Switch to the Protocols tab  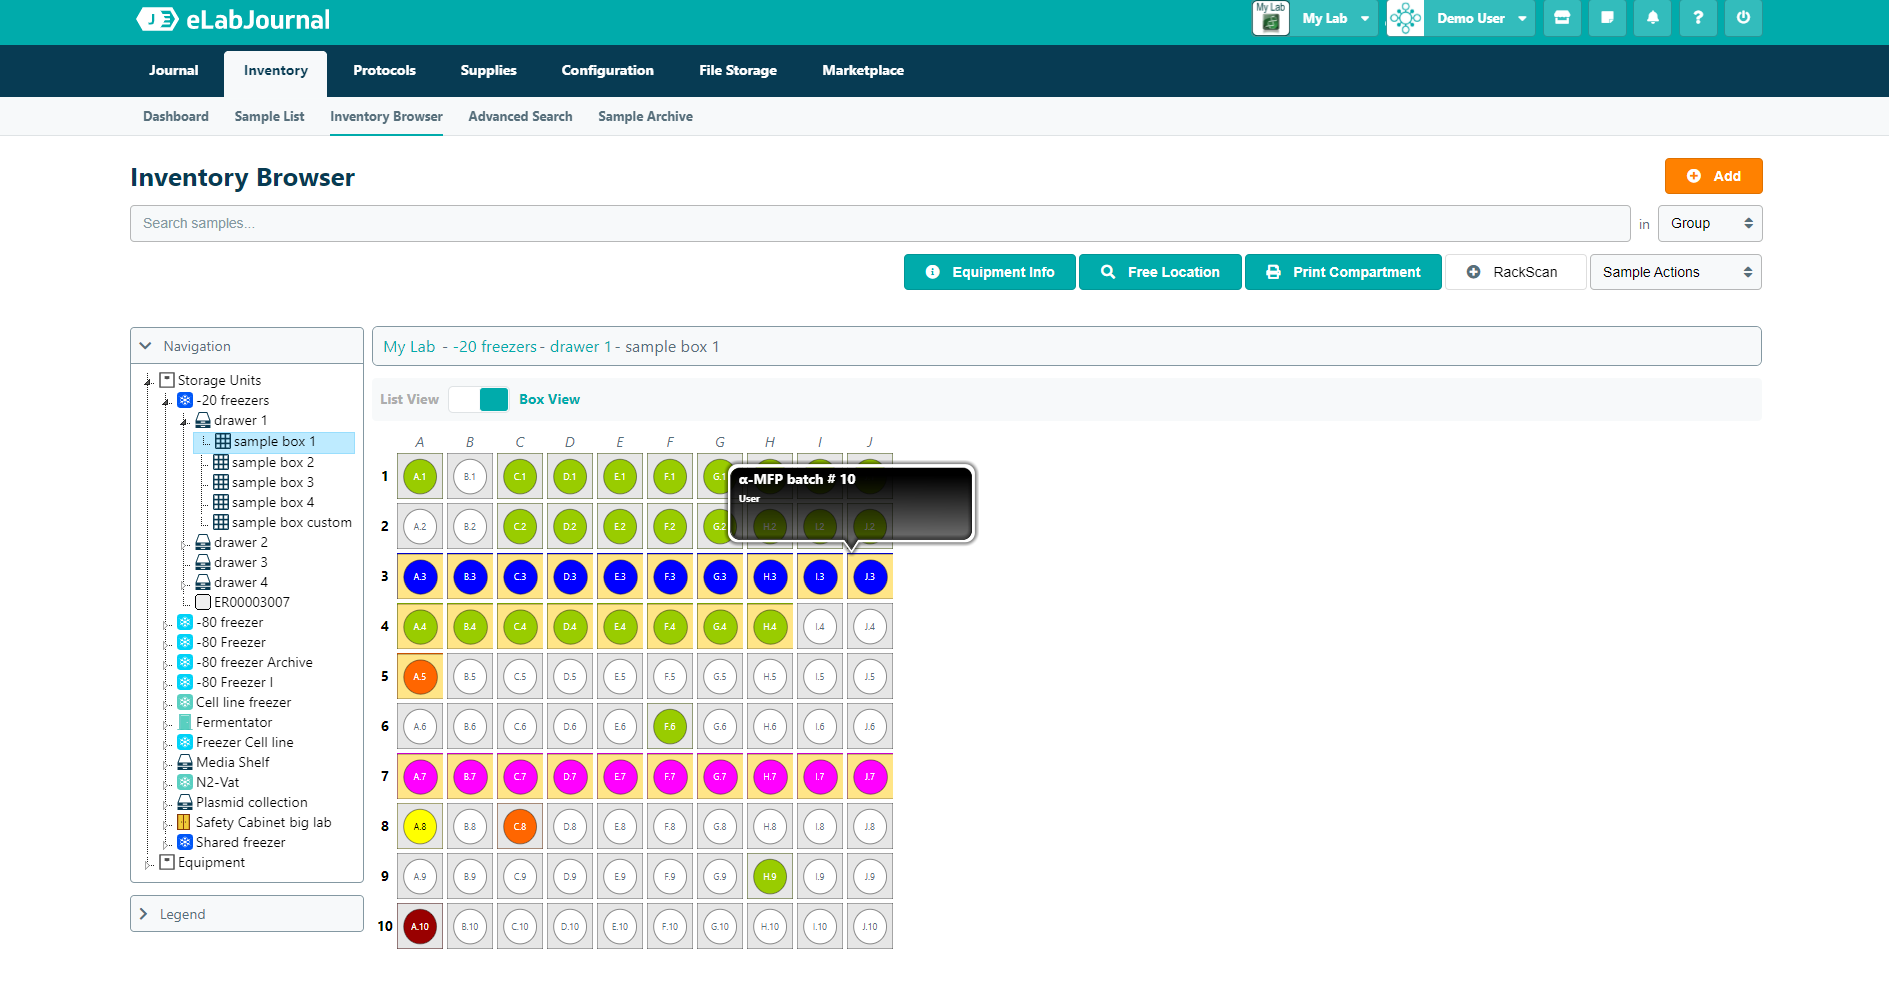(384, 70)
